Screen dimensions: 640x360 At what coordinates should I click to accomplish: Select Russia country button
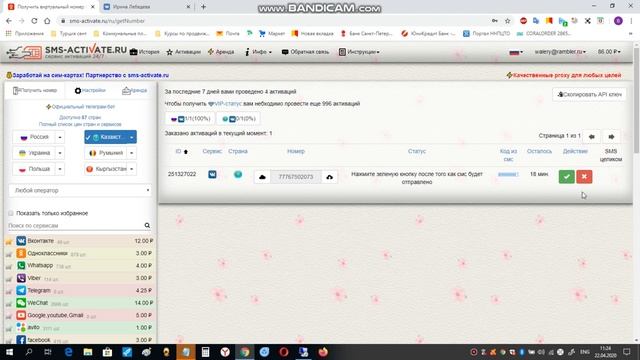point(34,137)
